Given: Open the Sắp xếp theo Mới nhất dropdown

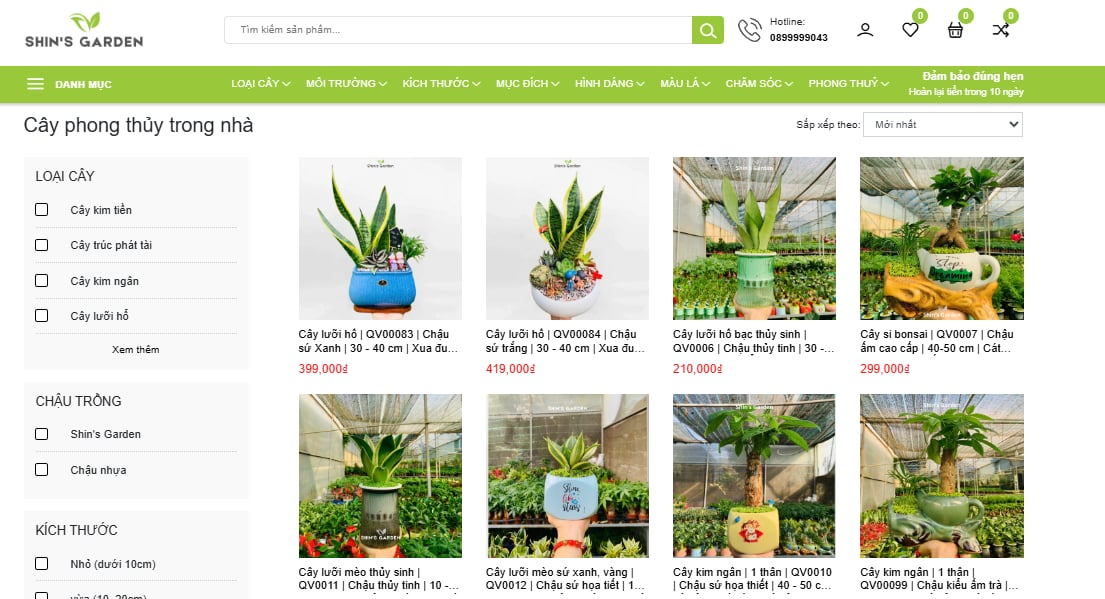Looking at the screenshot, I should pos(943,125).
